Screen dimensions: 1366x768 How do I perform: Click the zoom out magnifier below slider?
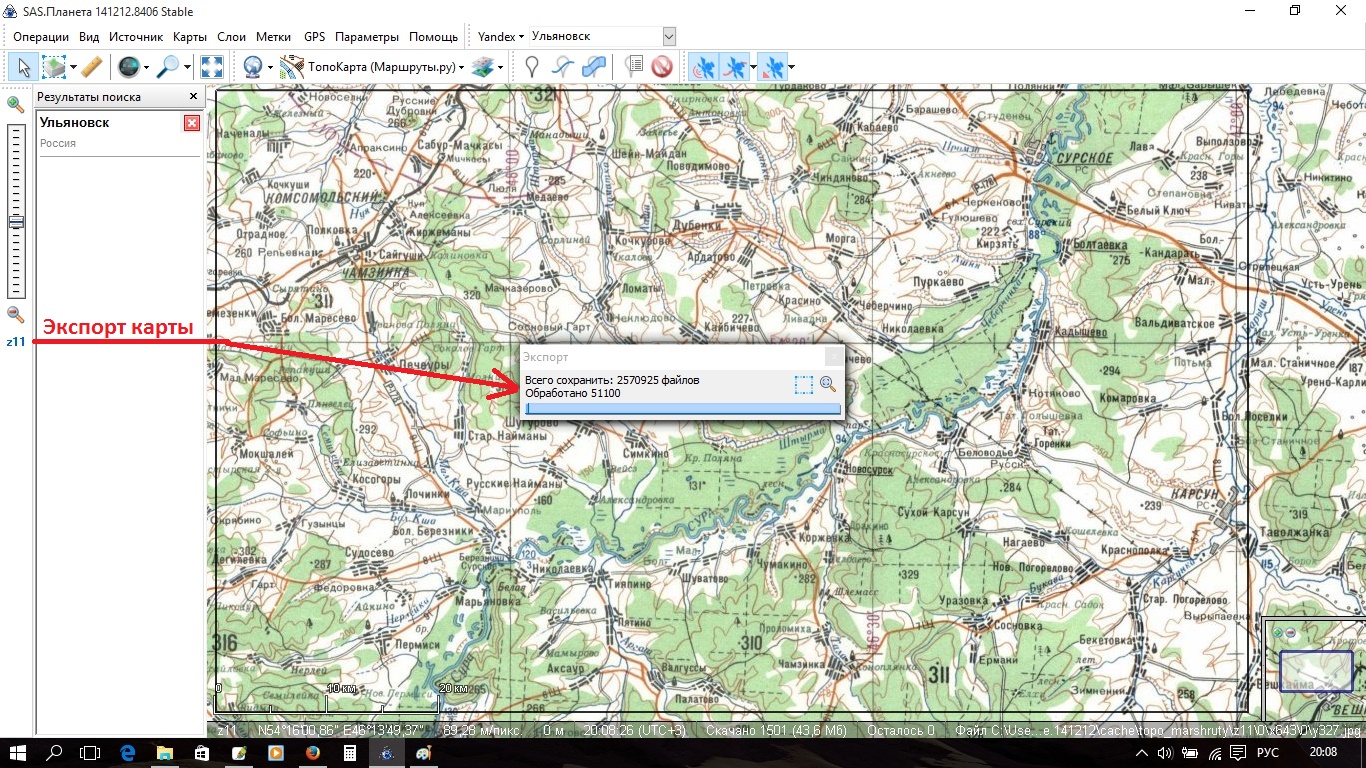[x=15, y=314]
